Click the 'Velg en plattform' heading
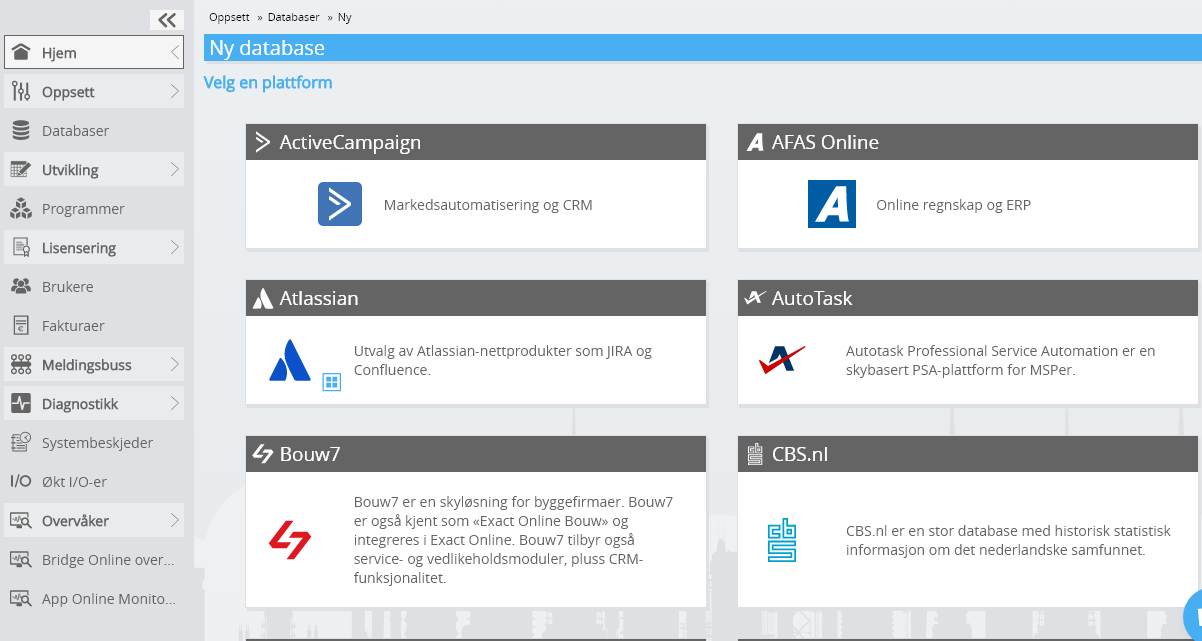This screenshot has width=1202, height=641. [268, 83]
